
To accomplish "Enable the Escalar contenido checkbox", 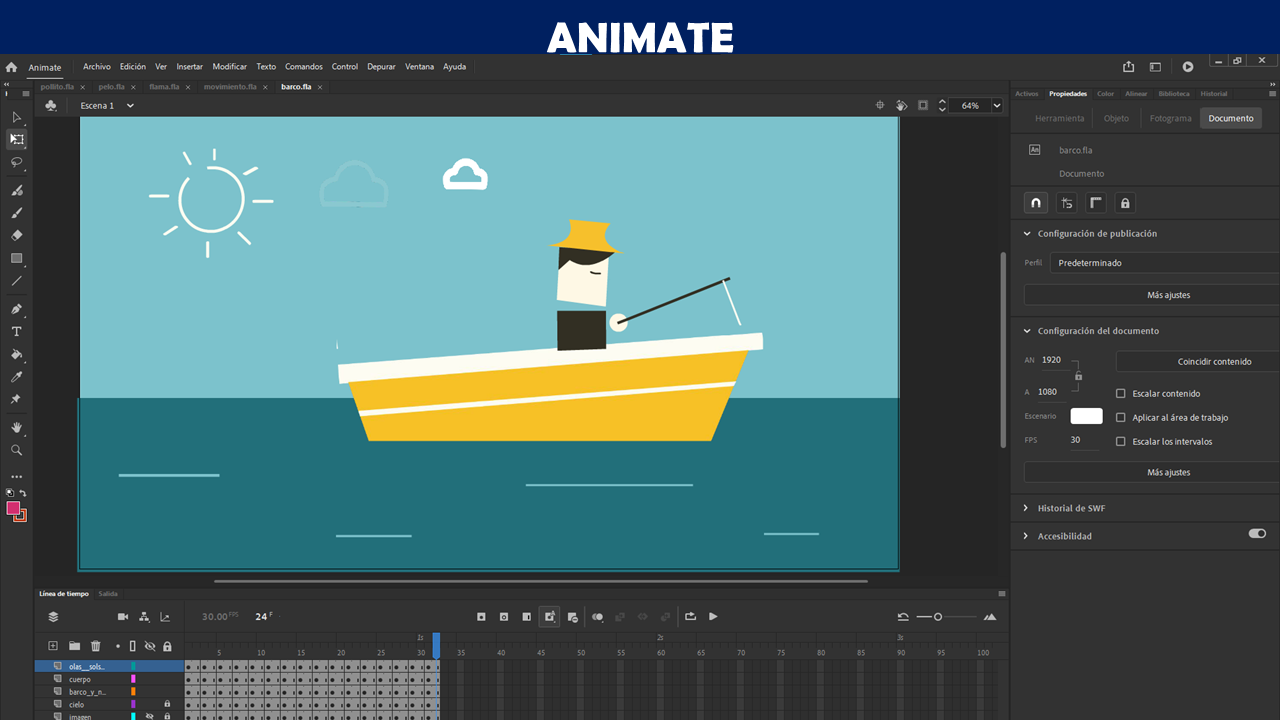I will [x=1120, y=394].
